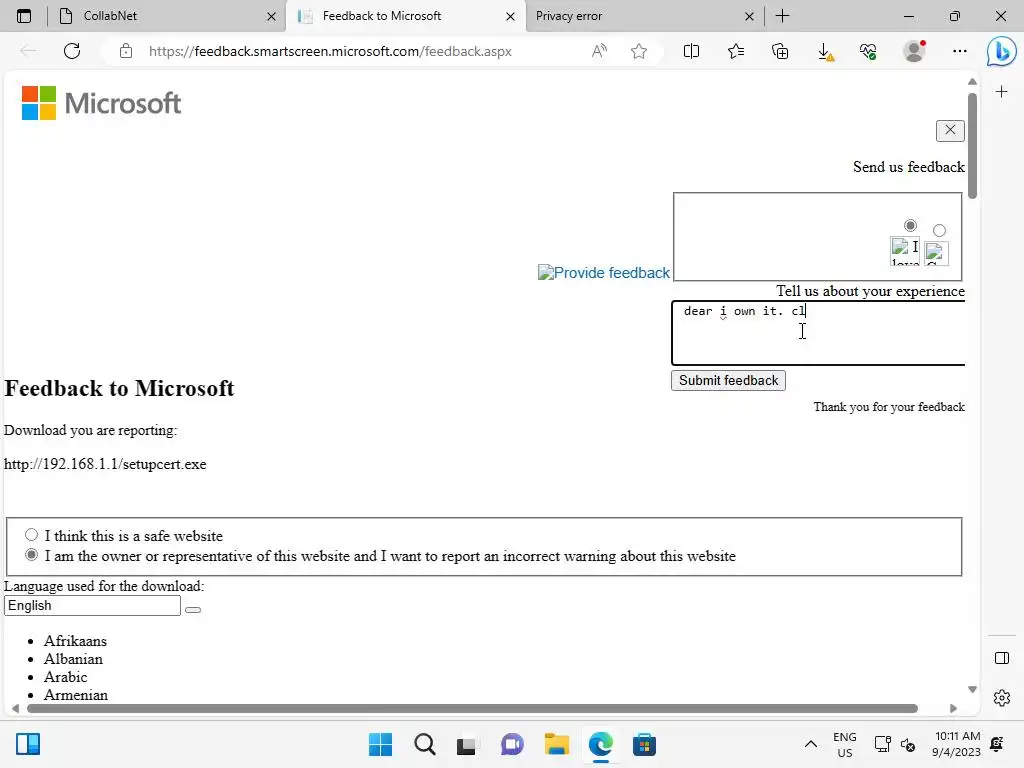Add this page to favorites star

639,51
